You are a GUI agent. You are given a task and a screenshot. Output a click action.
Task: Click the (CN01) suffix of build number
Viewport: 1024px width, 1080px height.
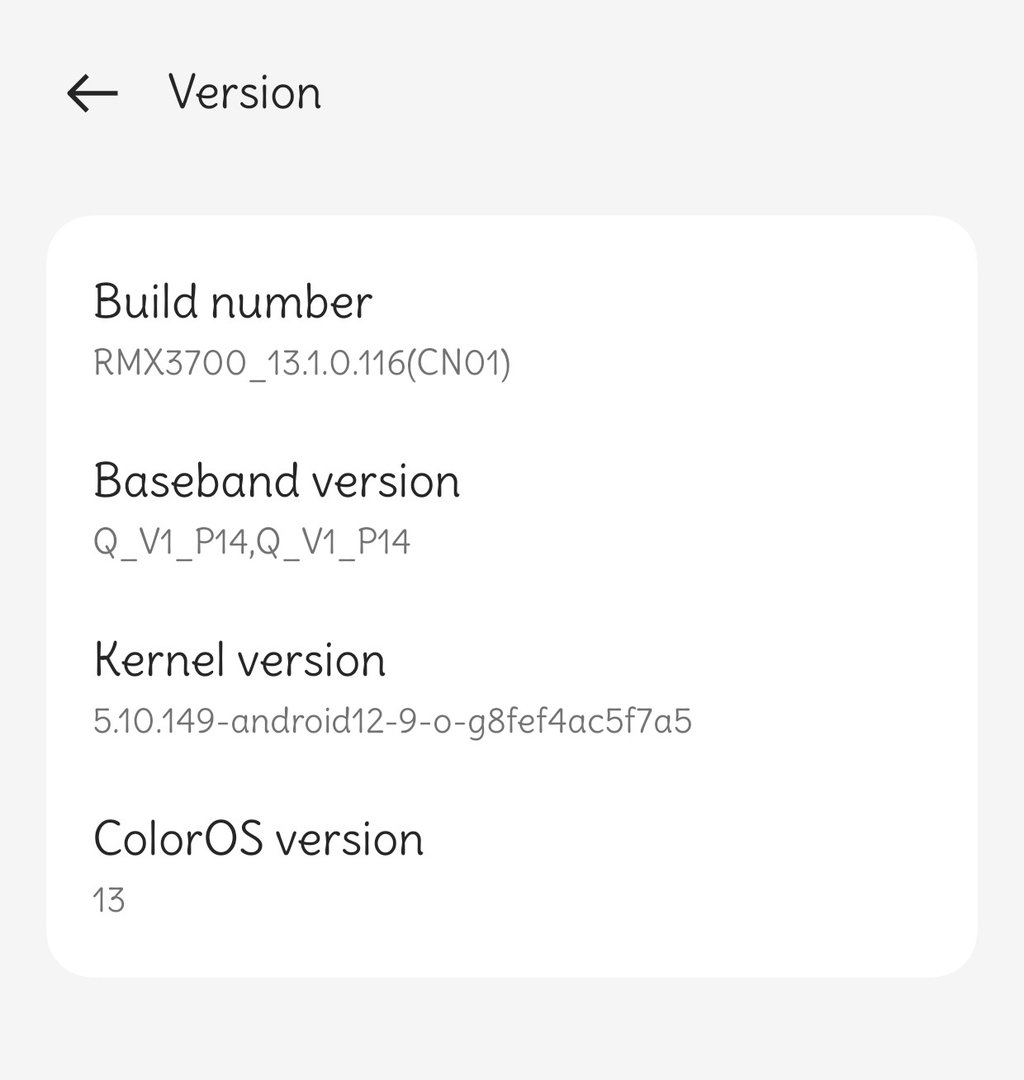467,363
